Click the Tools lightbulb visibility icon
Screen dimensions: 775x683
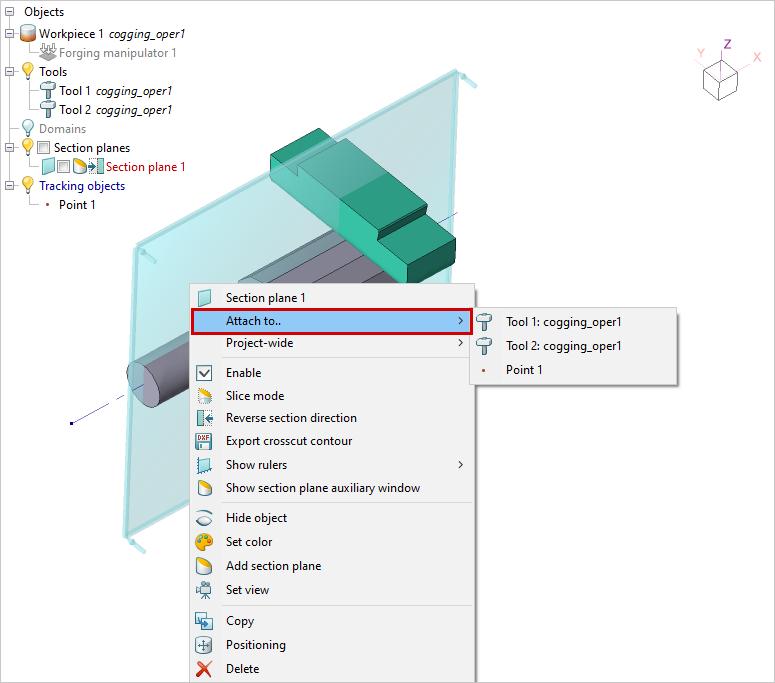point(28,71)
